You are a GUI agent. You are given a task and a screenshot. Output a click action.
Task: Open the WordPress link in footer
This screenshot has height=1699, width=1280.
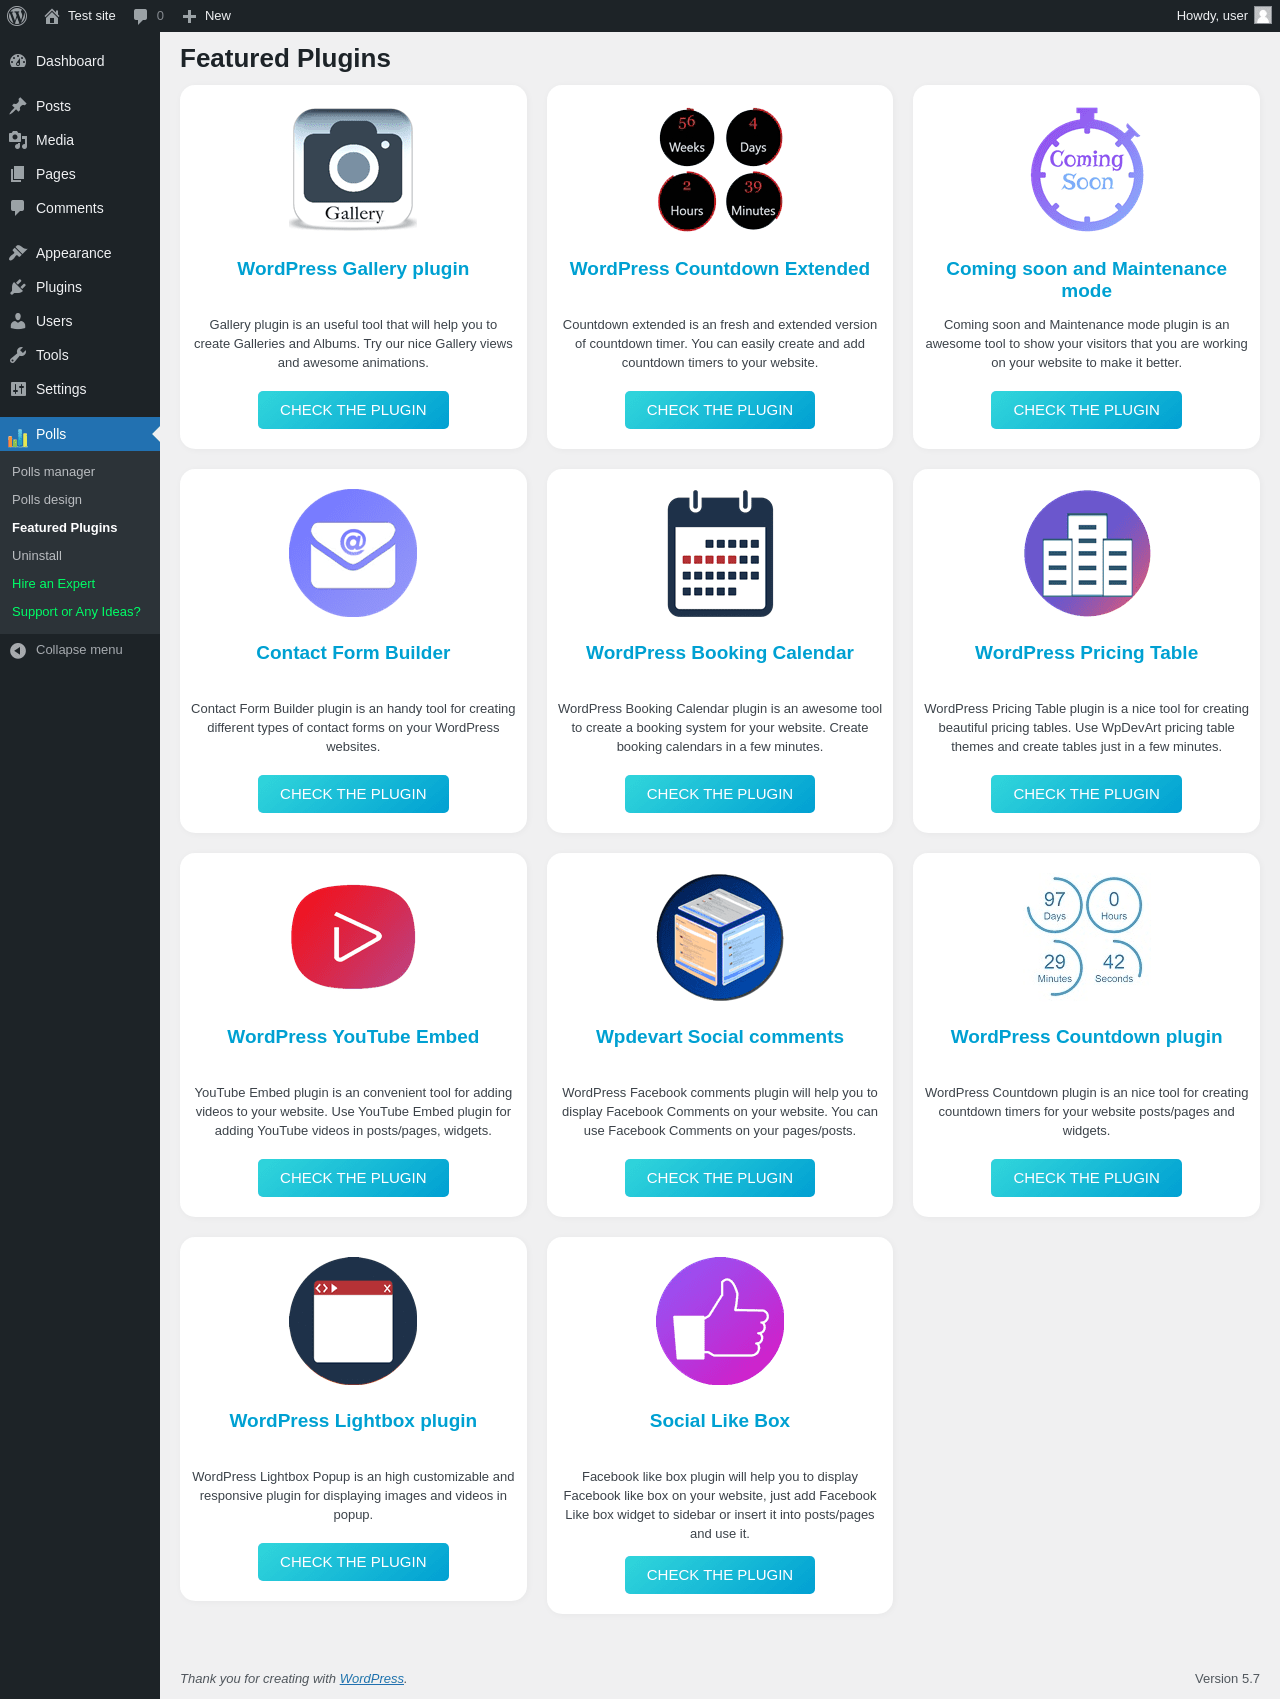coord(372,1678)
